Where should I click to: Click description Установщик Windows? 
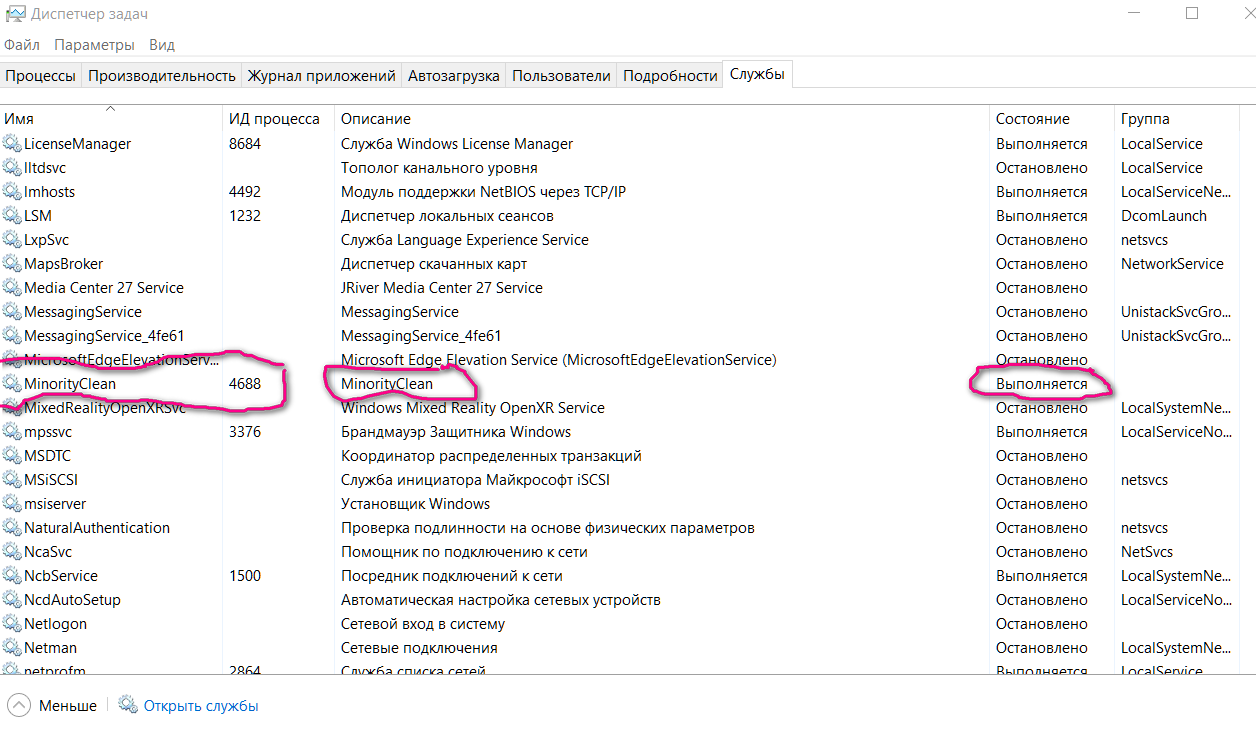click(415, 504)
